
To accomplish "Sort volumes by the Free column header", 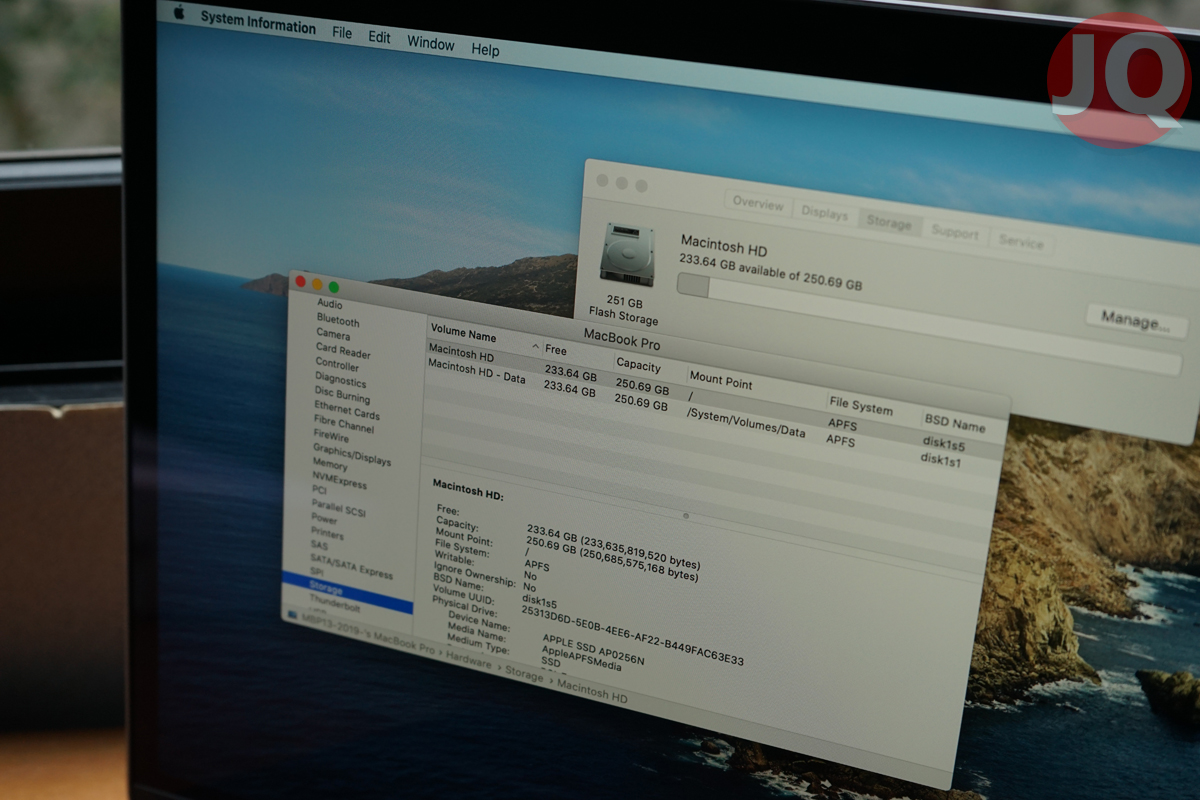I will tap(556, 351).
